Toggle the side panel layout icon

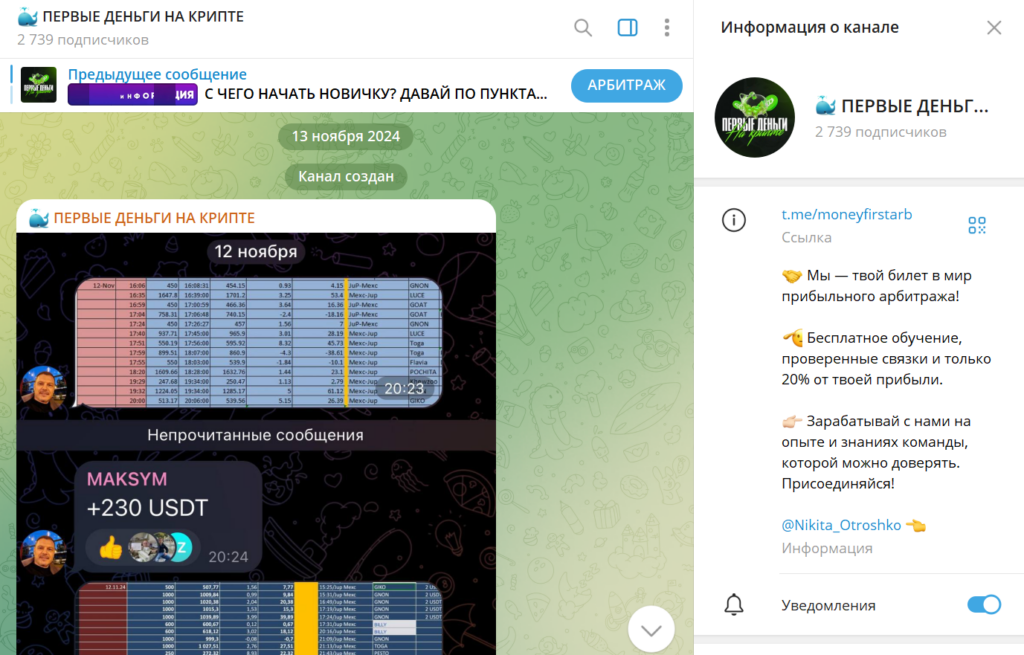628,27
